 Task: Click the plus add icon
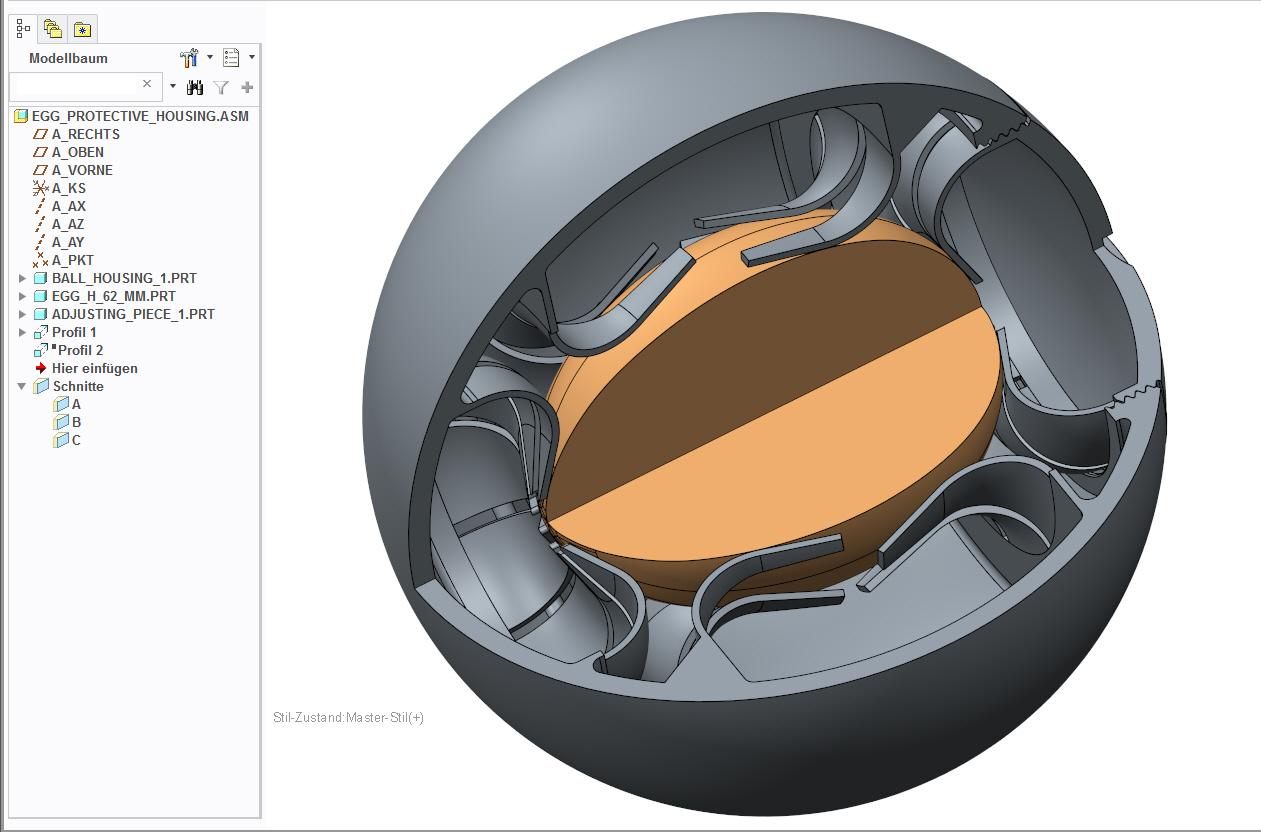247,87
